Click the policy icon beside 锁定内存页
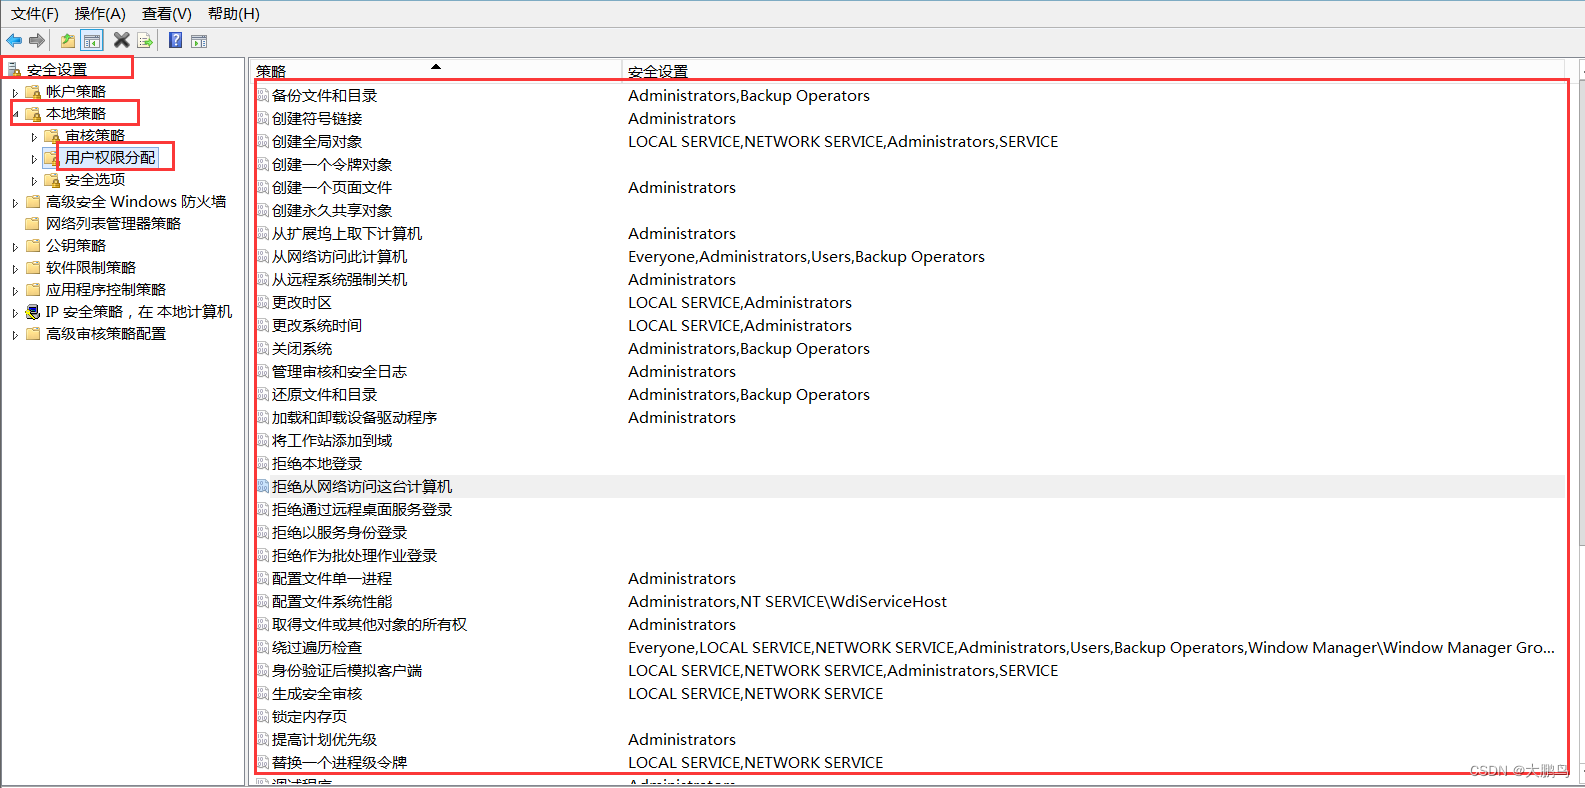 coord(263,716)
